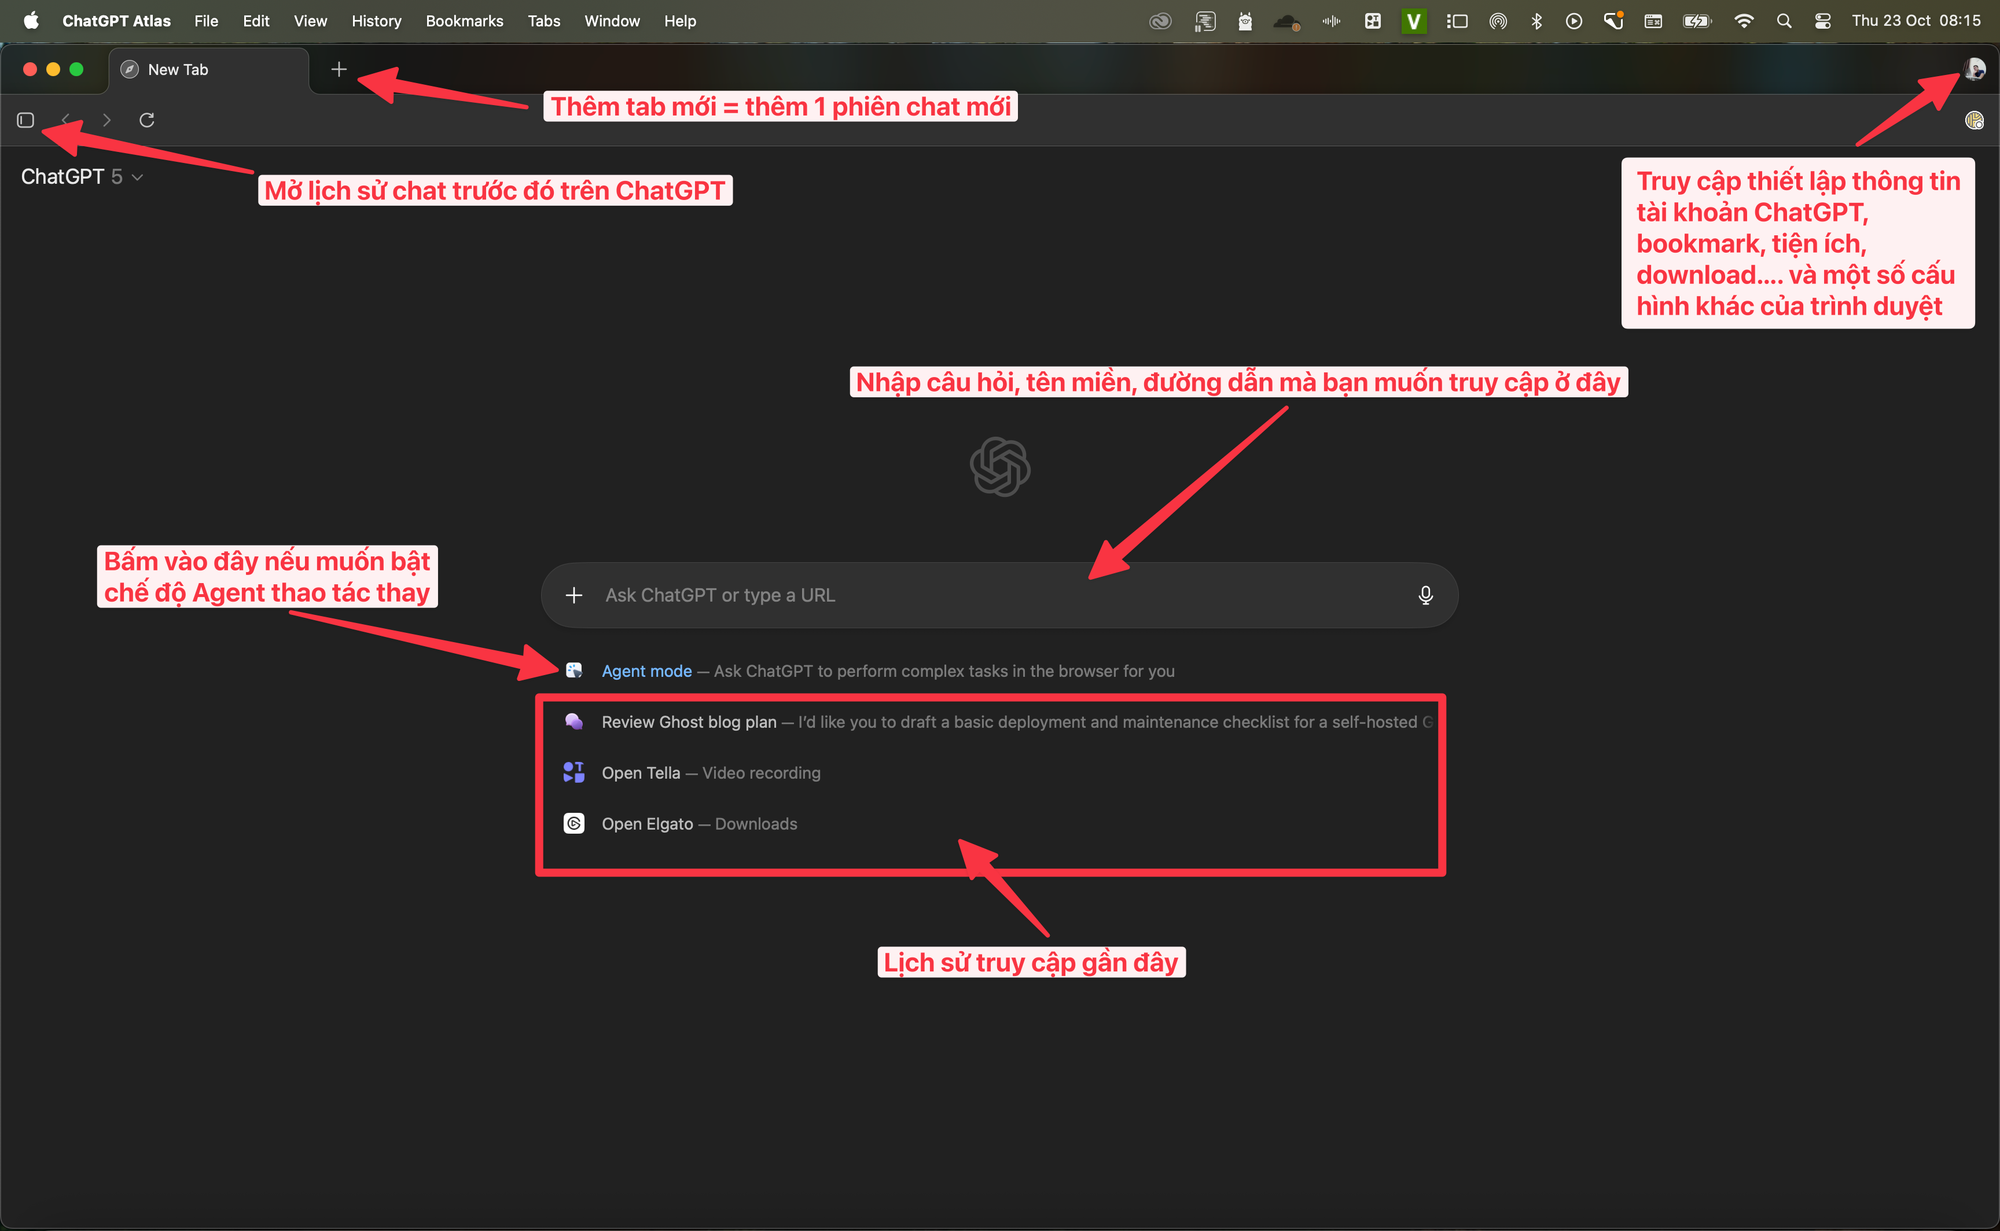Click the Ask ChatGPT sidebar icon at the right of the toolbar
Image resolution: width=2000 pixels, height=1231 pixels.
[1974, 121]
